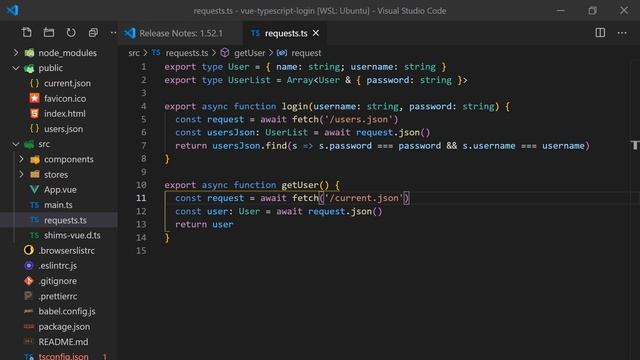Screen dimensions: 640x360
Task: Click the getUser function name on line 10
Action: point(300,185)
